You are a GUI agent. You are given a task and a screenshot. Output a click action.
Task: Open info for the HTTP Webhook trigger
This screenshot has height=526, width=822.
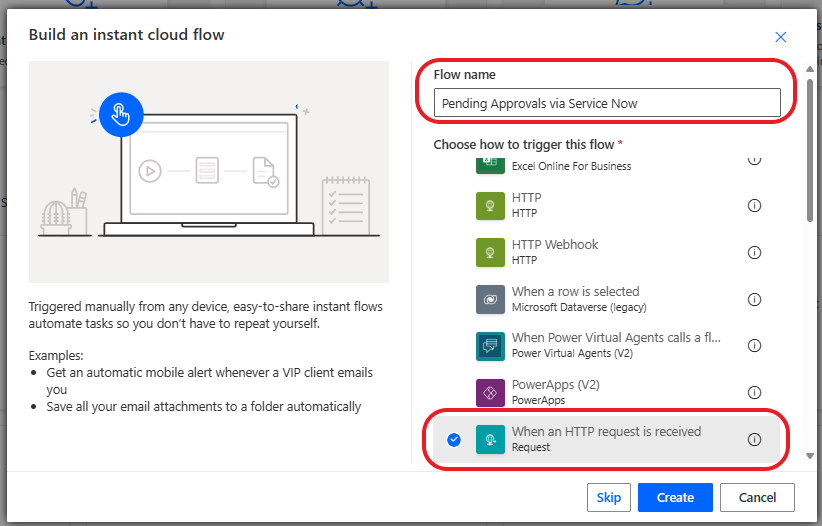tap(754, 253)
